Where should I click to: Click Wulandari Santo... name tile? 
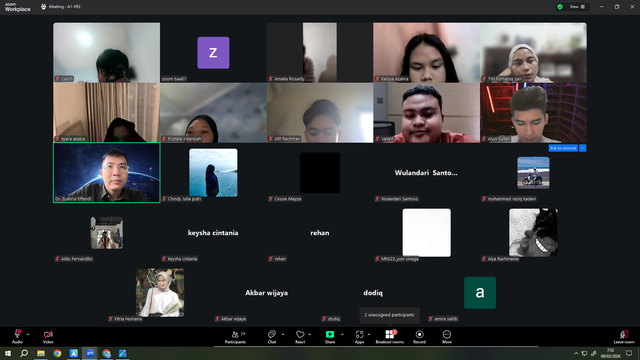426,173
